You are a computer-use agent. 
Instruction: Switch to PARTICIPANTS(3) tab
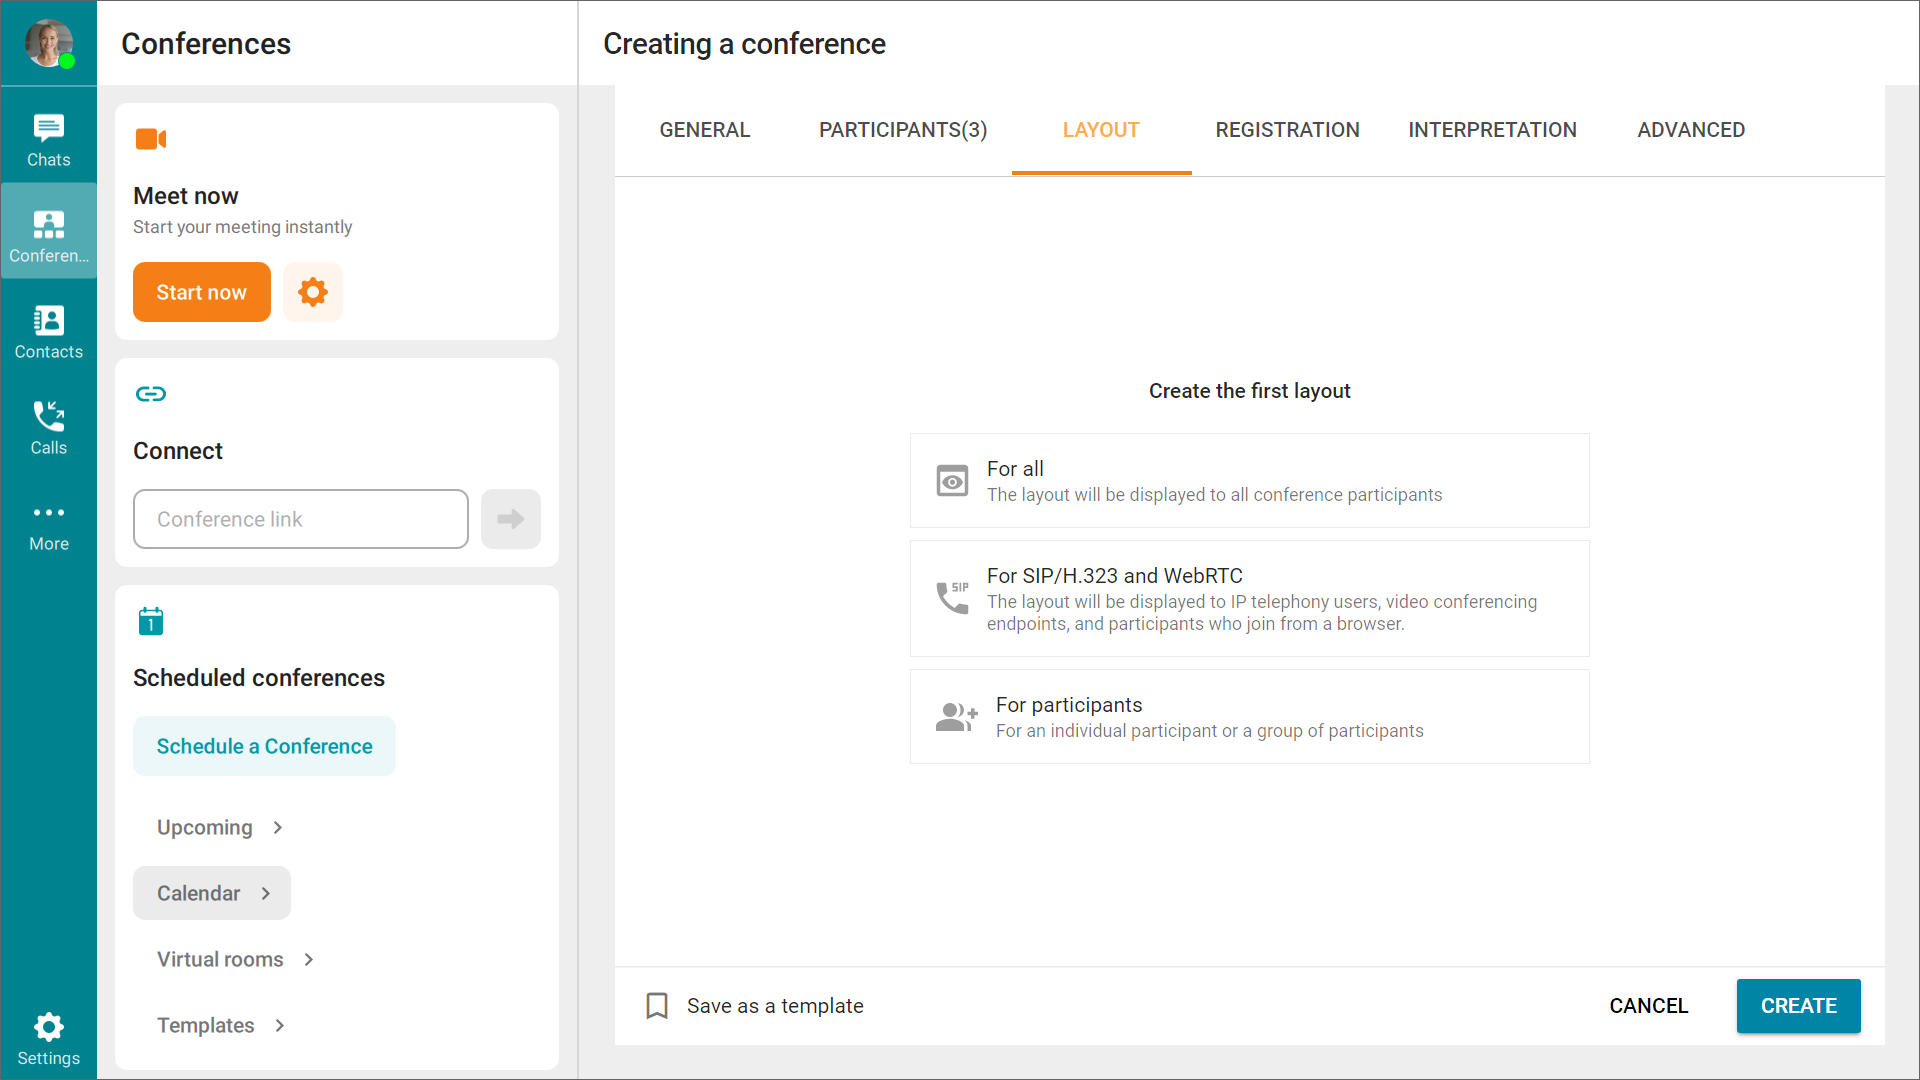(x=903, y=130)
